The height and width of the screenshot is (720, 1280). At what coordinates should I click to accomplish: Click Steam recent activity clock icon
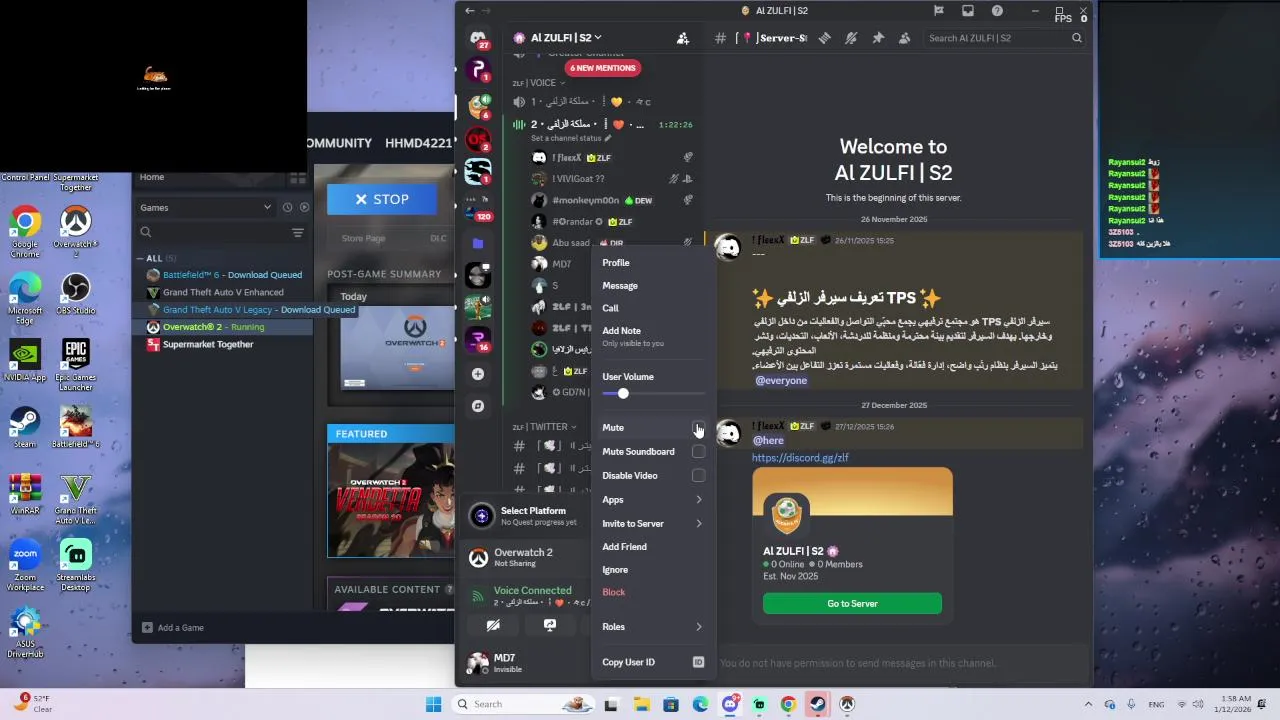coord(287,207)
